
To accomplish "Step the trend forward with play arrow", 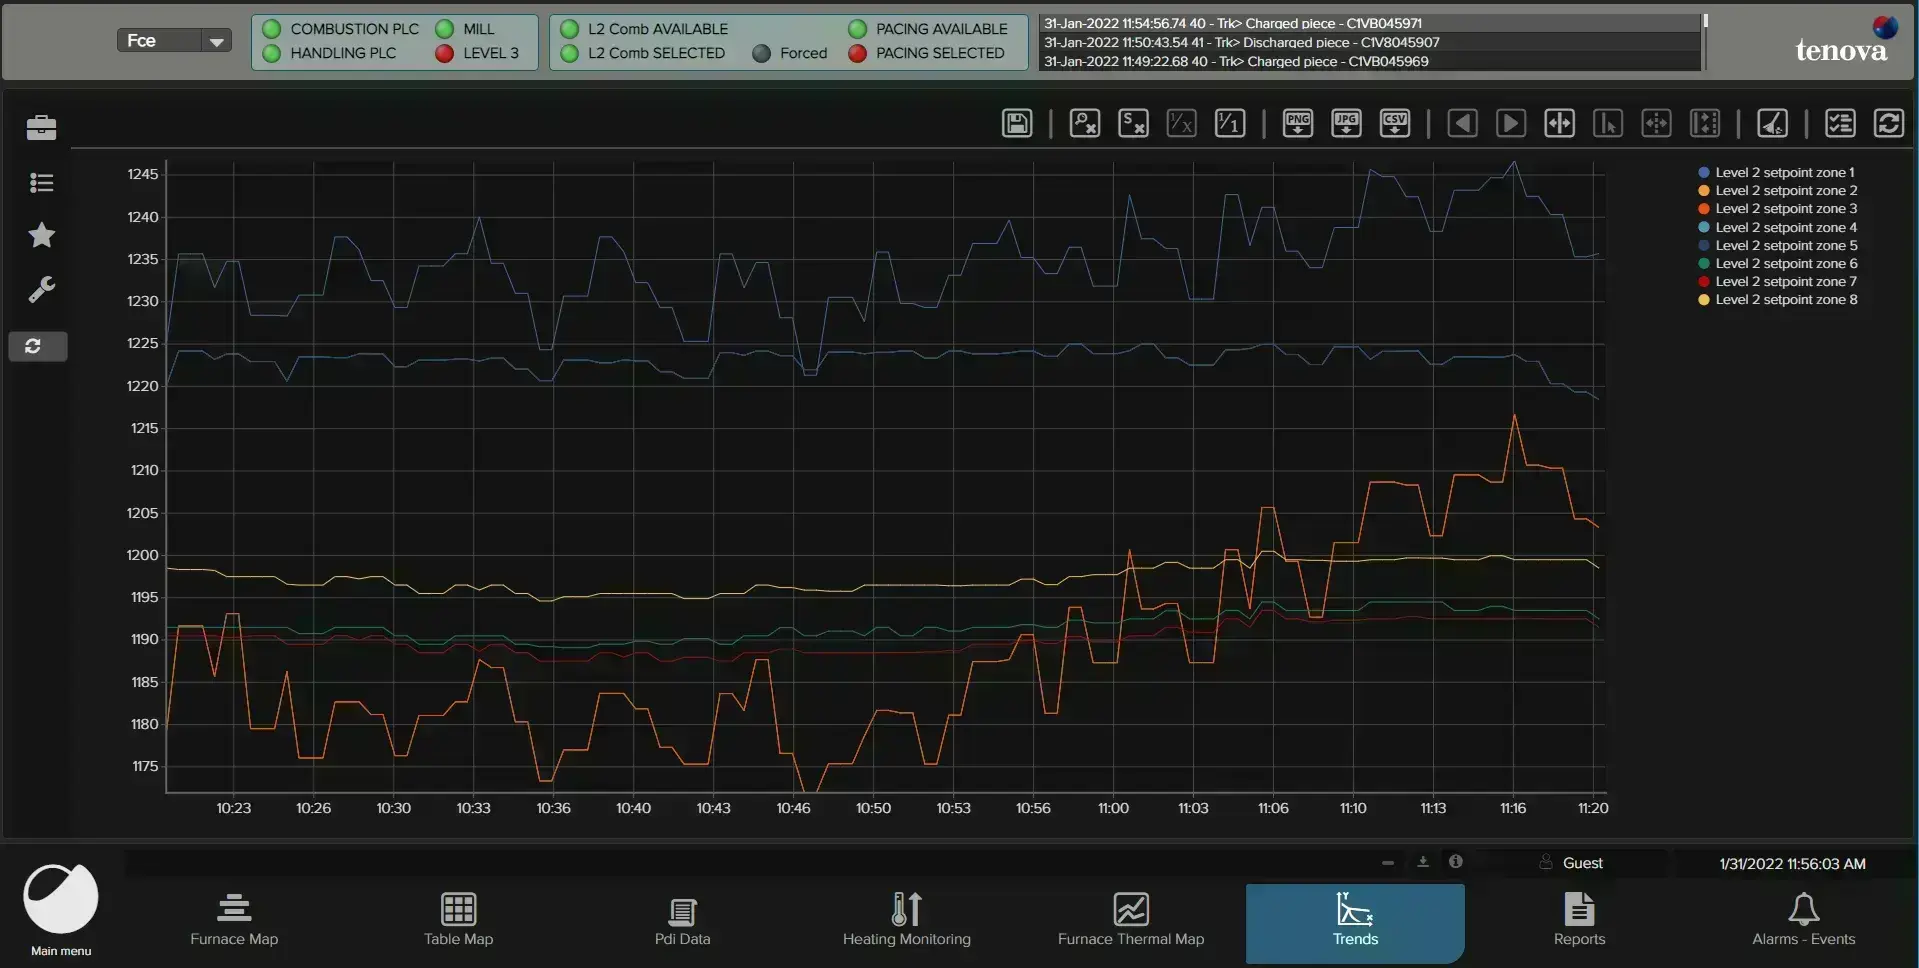I will pyautogui.click(x=1511, y=123).
